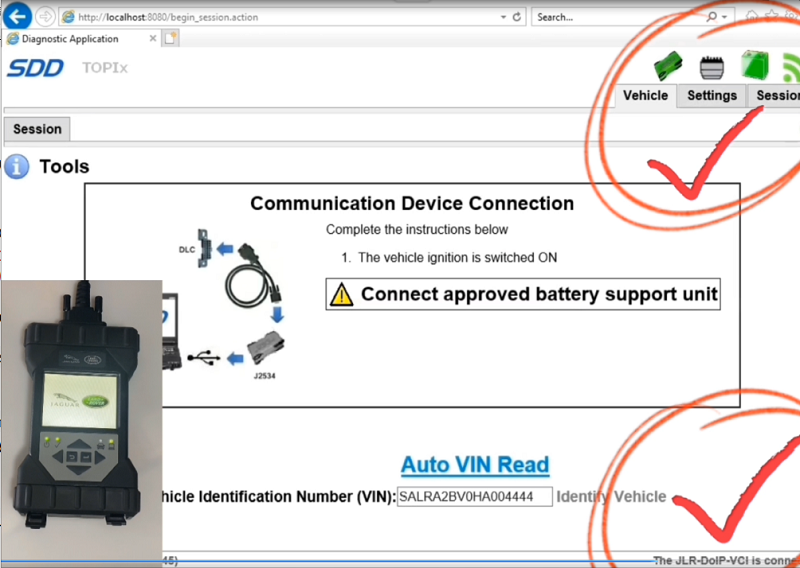Viewport: 800px width, 568px height.
Task: Switch to the Settings tab
Action: [x=712, y=95]
